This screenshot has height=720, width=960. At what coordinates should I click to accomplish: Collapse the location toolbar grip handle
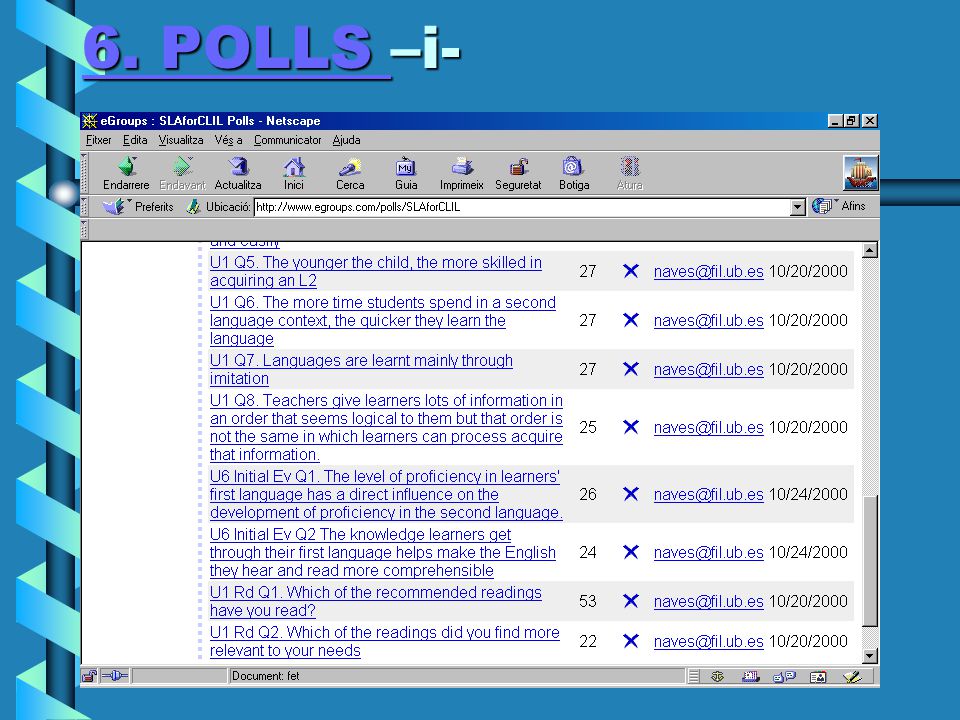tap(84, 206)
